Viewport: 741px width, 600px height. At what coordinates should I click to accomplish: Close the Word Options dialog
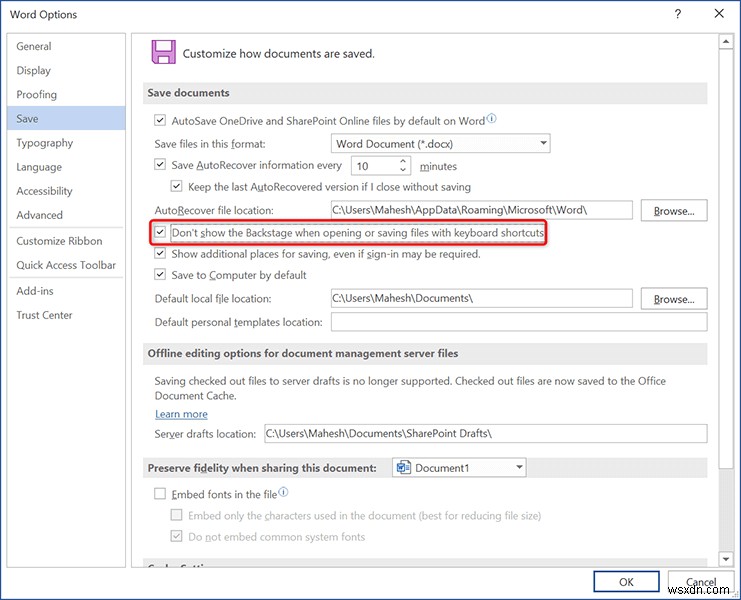[719, 14]
